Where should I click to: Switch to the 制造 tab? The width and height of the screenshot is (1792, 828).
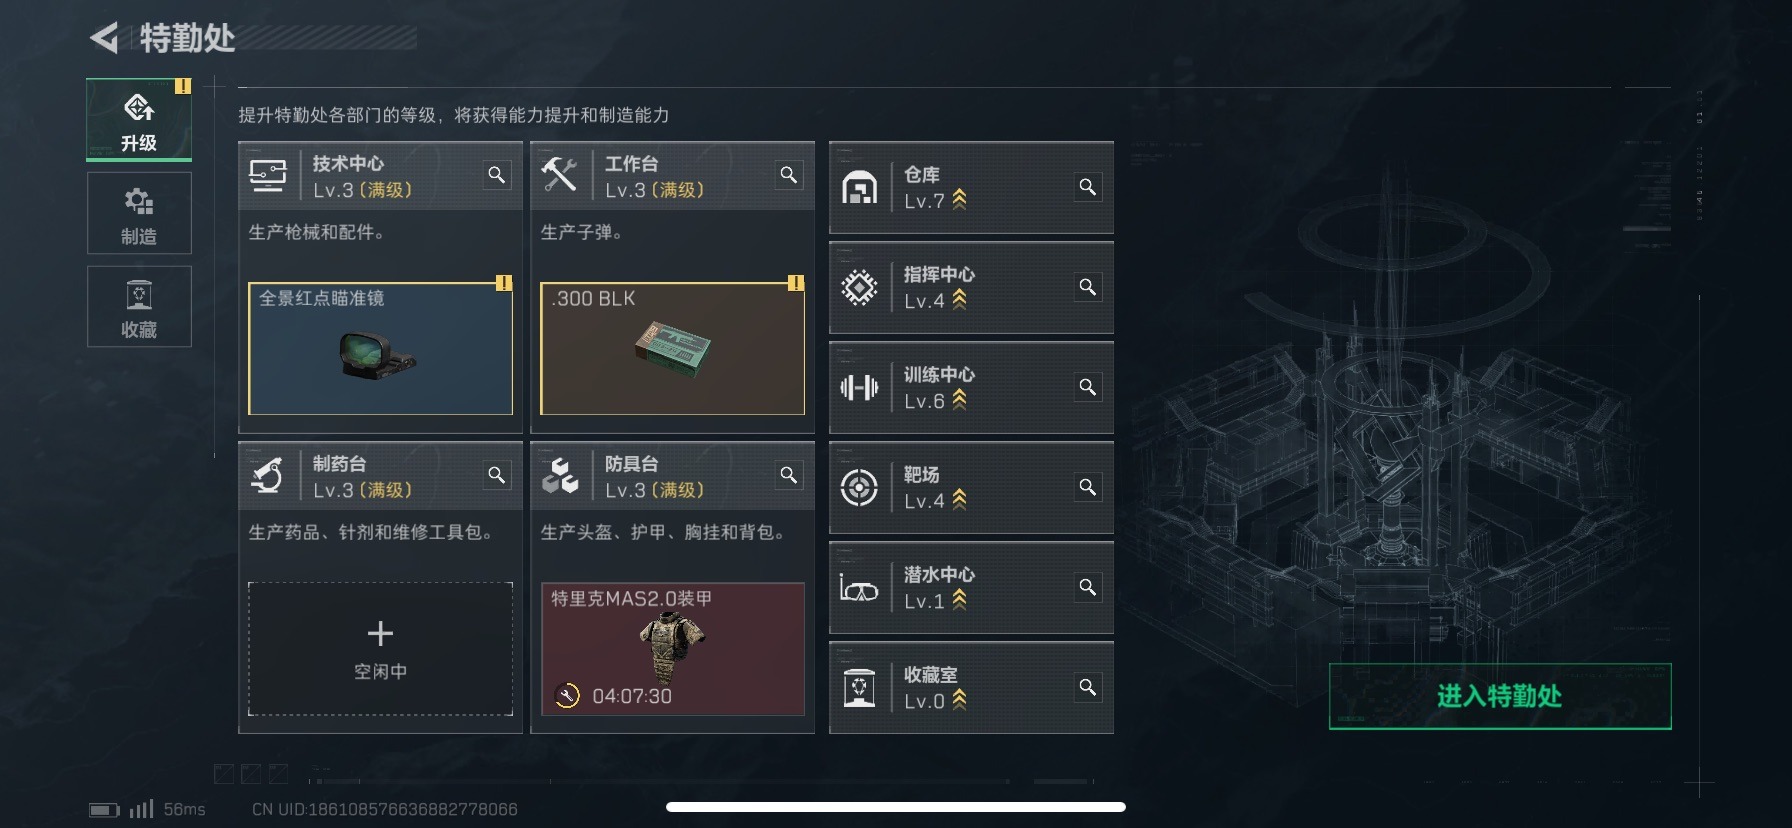[139, 213]
